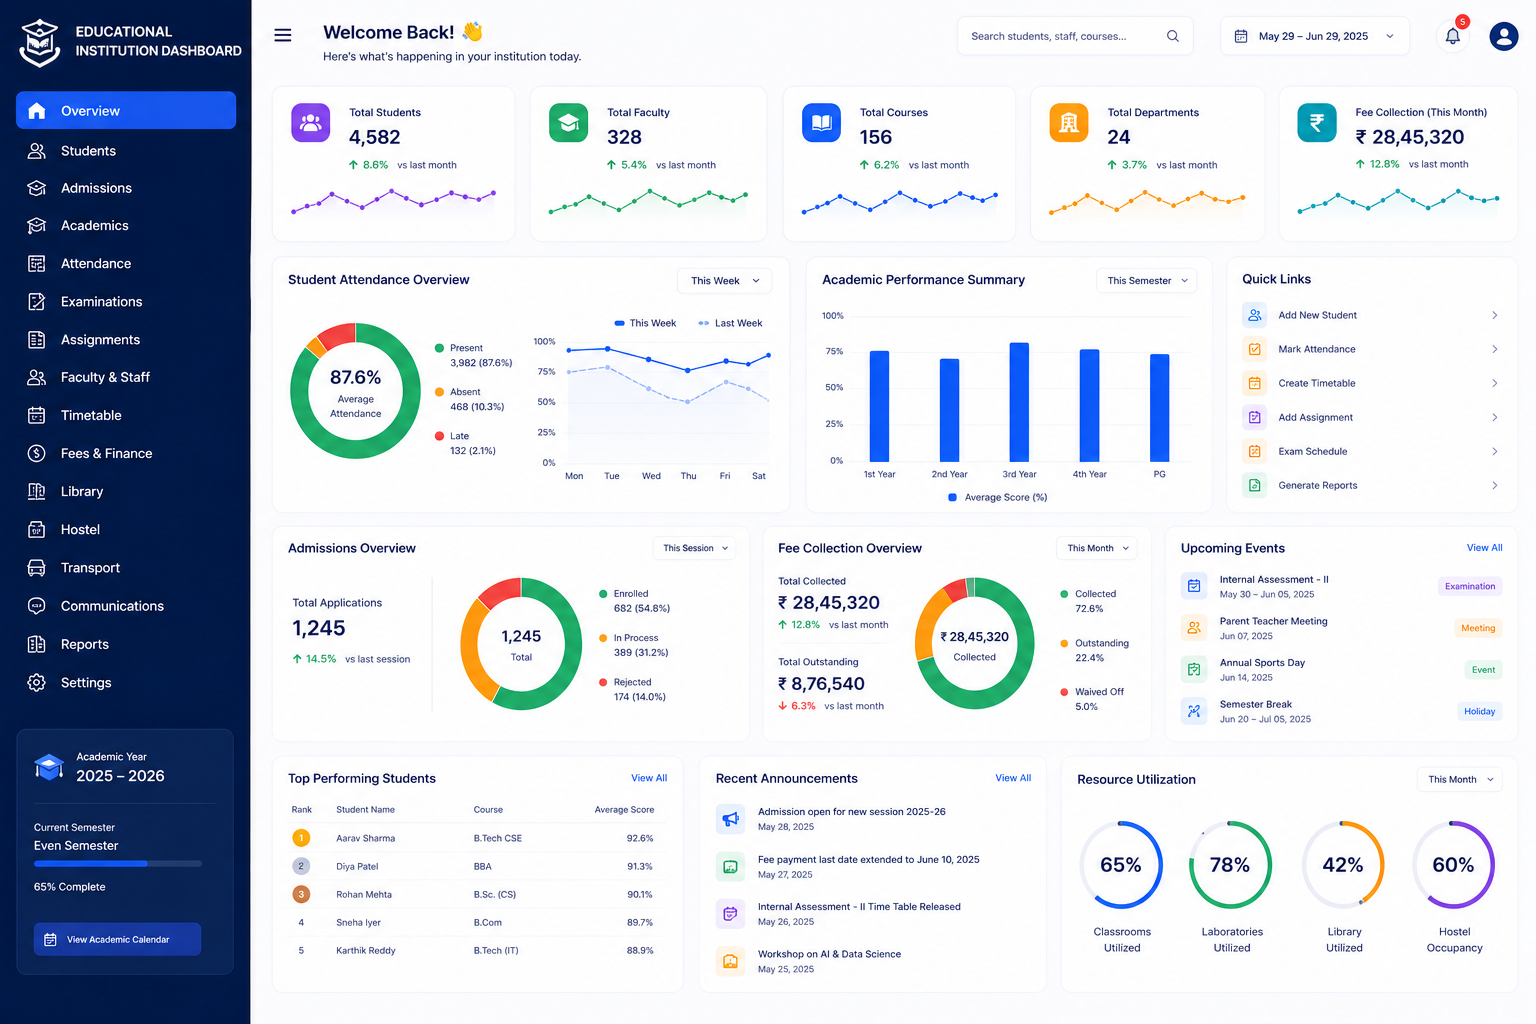
Task: Open This Semester performance dropdown
Action: [1147, 281]
